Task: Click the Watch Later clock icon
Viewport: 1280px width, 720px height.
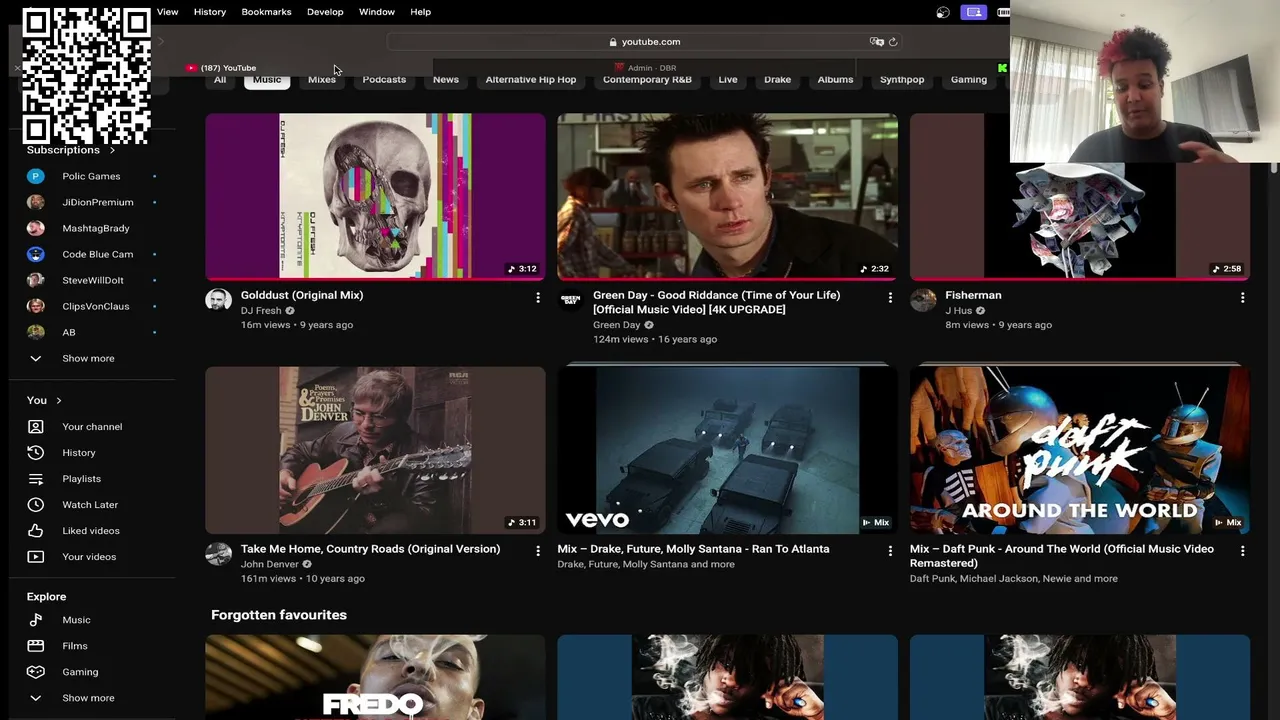Action: [x=35, y=505]
